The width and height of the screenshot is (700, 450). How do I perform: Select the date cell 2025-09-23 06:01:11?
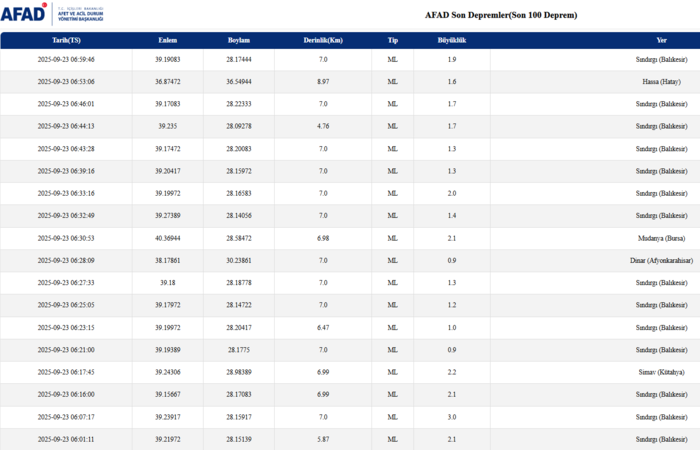pyautogui.click(x=66, y=439)
